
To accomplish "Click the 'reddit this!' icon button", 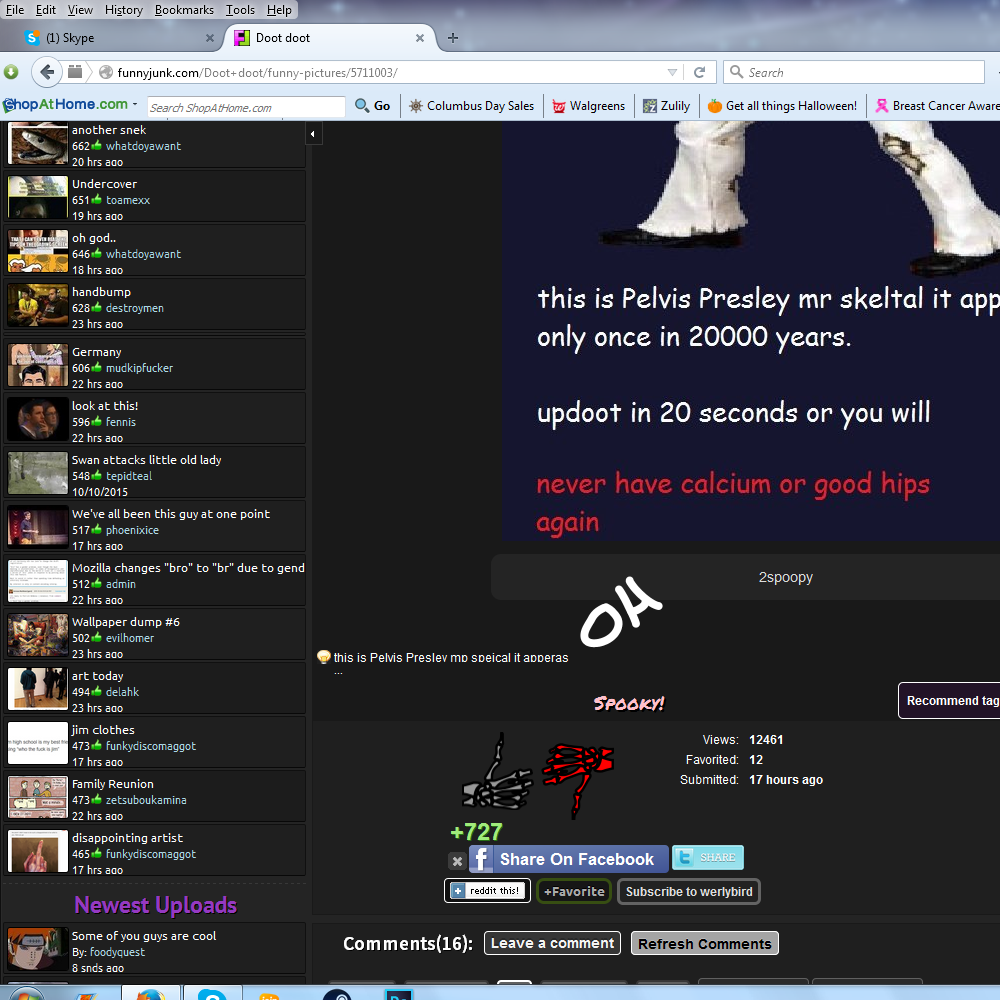I will point(487,890).
